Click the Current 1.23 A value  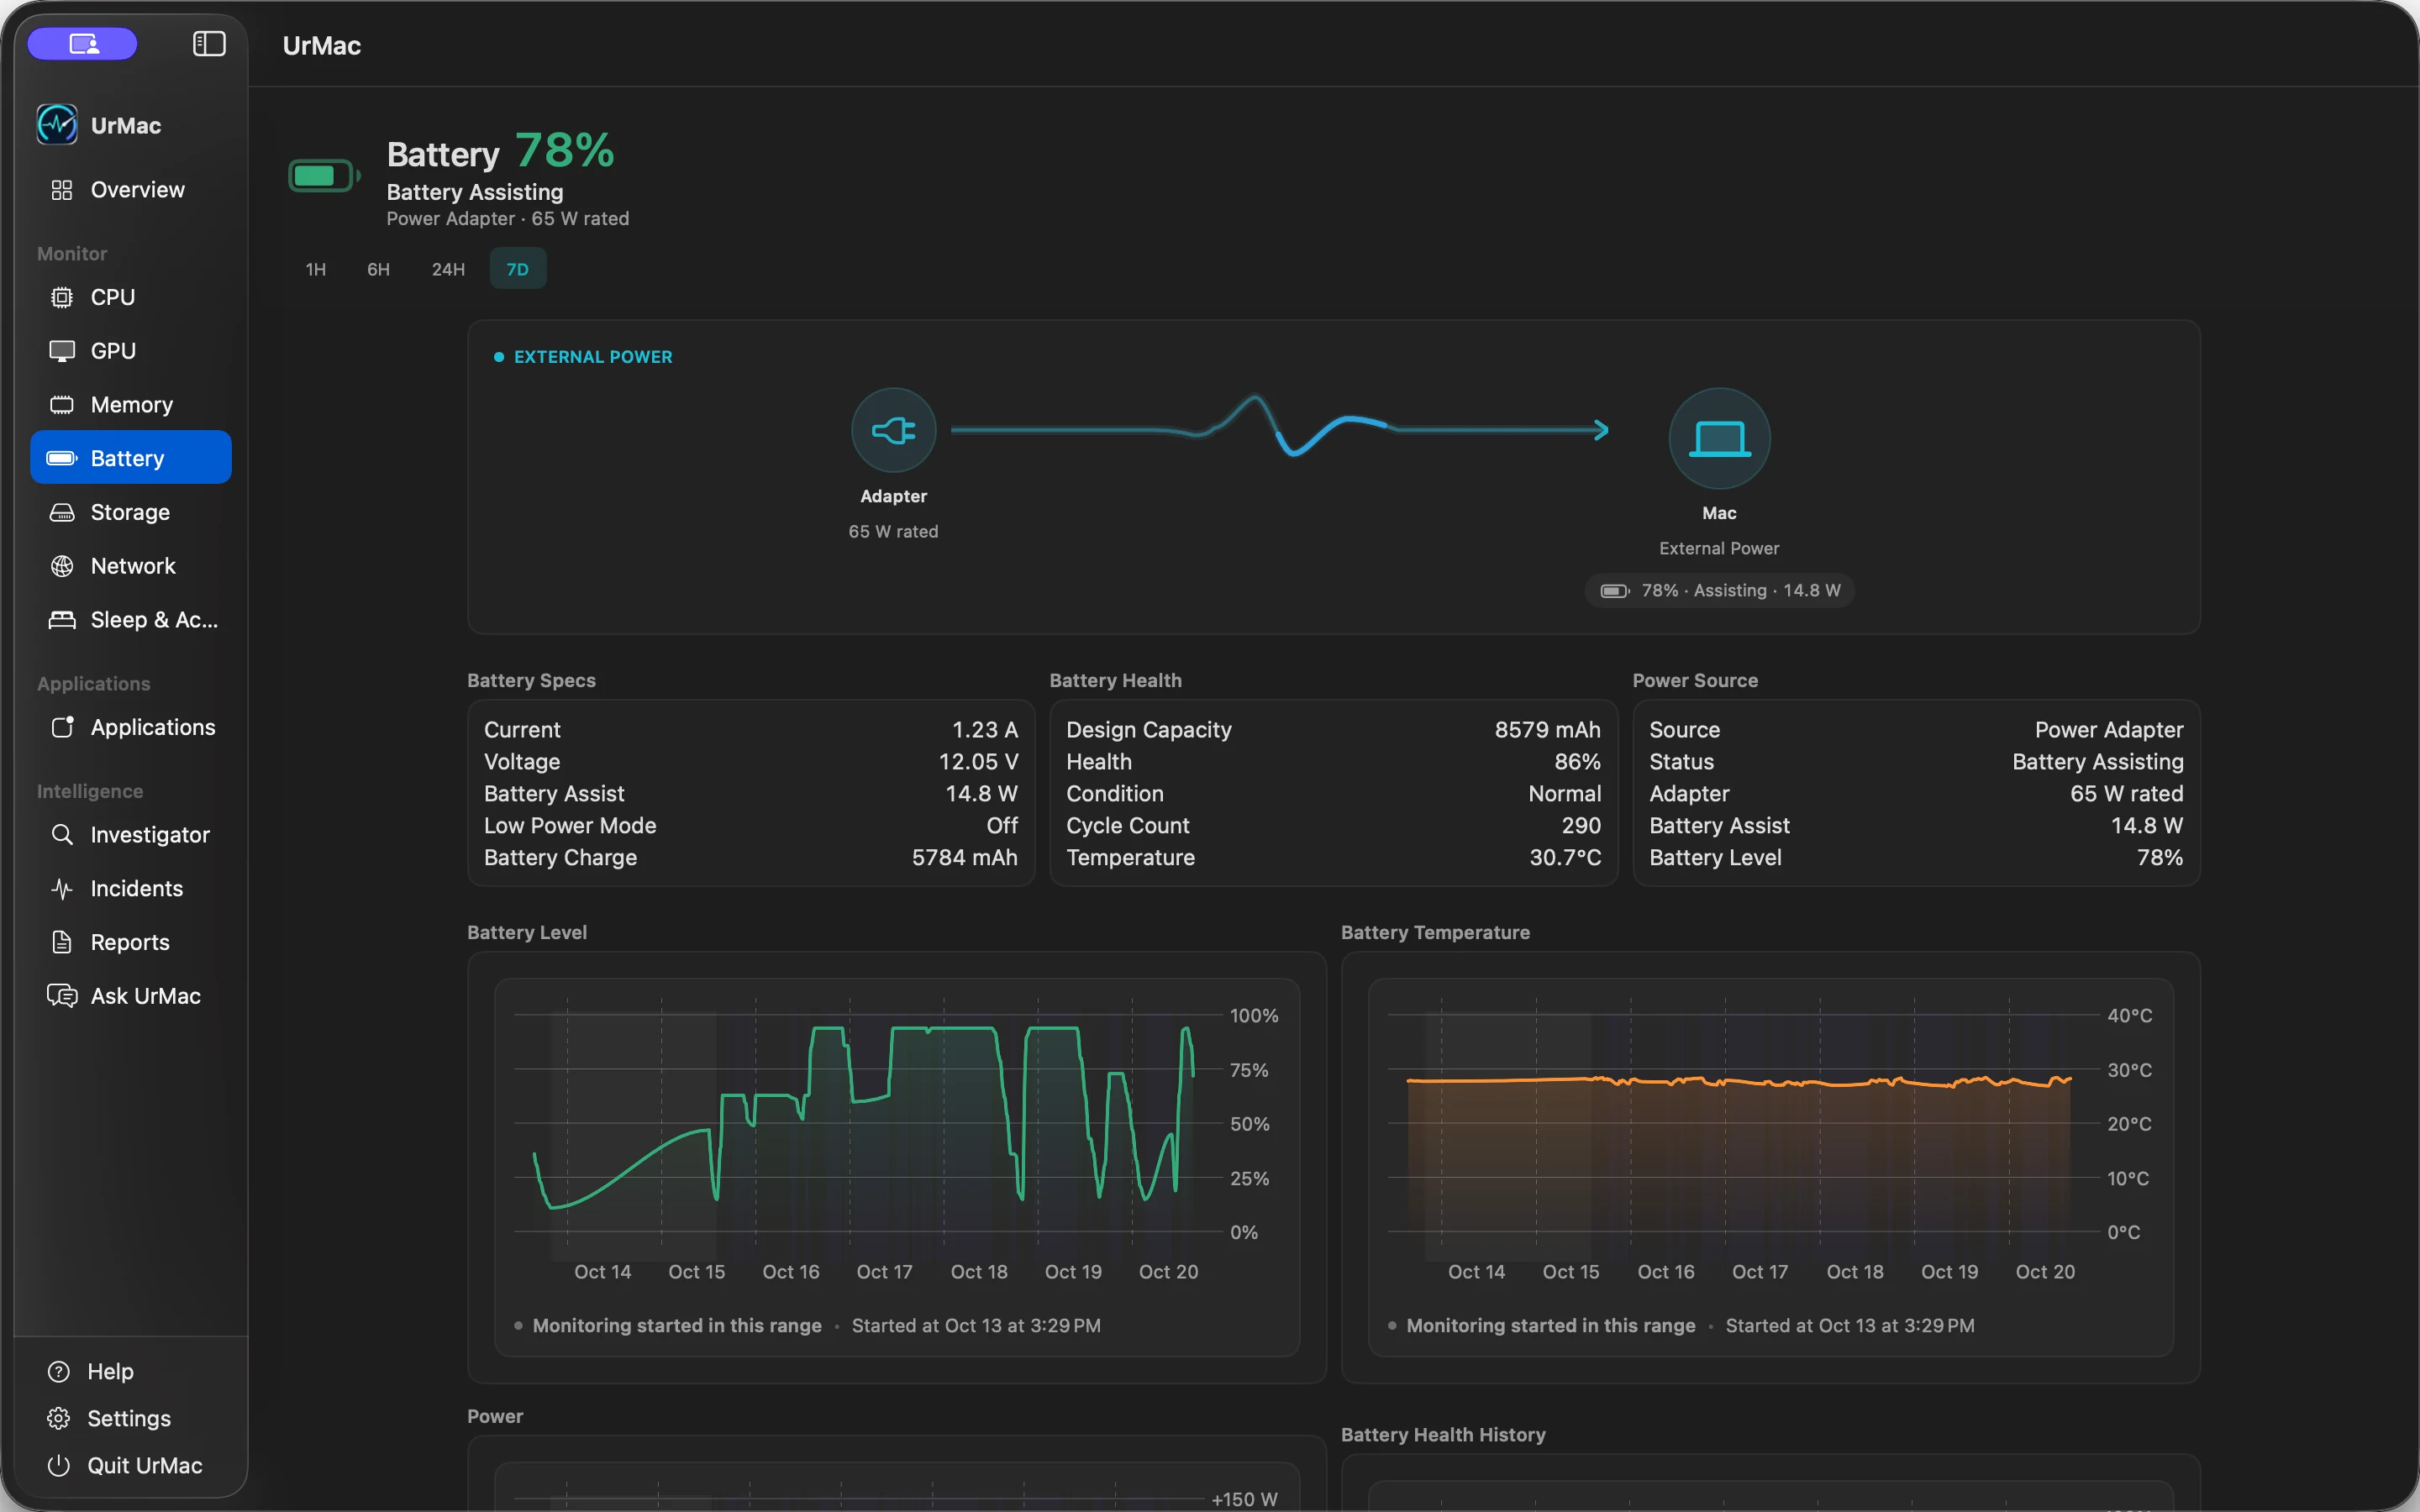[985, 730]
